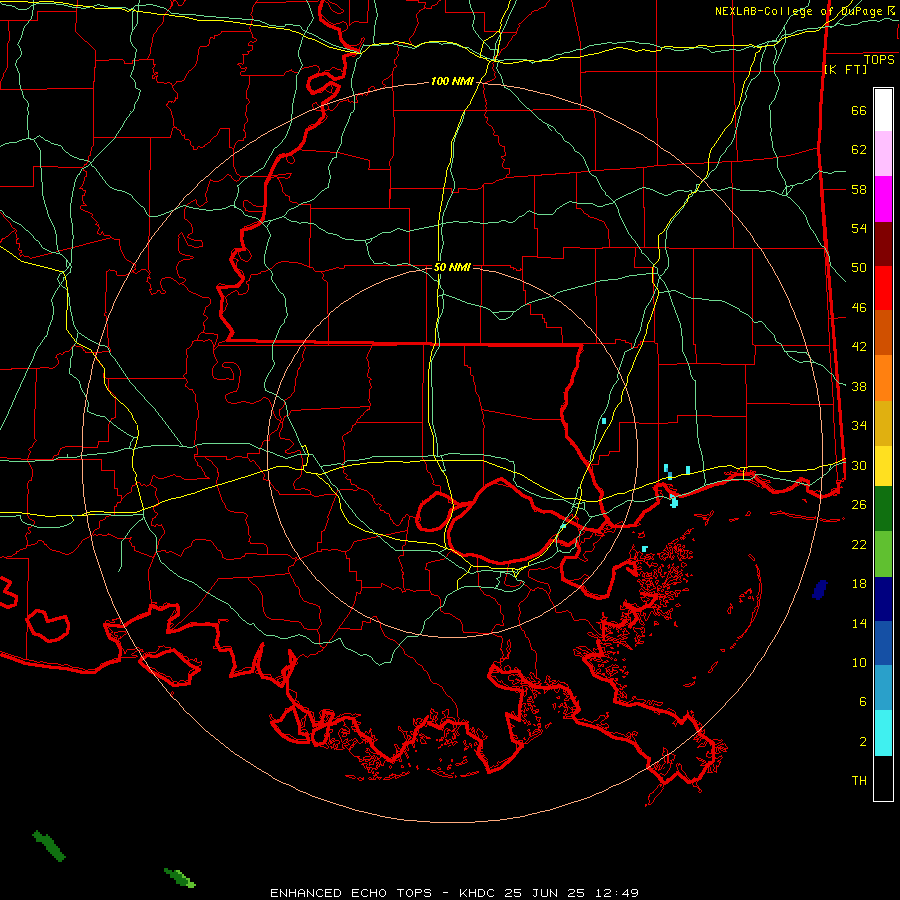Click the "34" scale label
The height and width of the screenshot is (900, 900).
[859, 426]
